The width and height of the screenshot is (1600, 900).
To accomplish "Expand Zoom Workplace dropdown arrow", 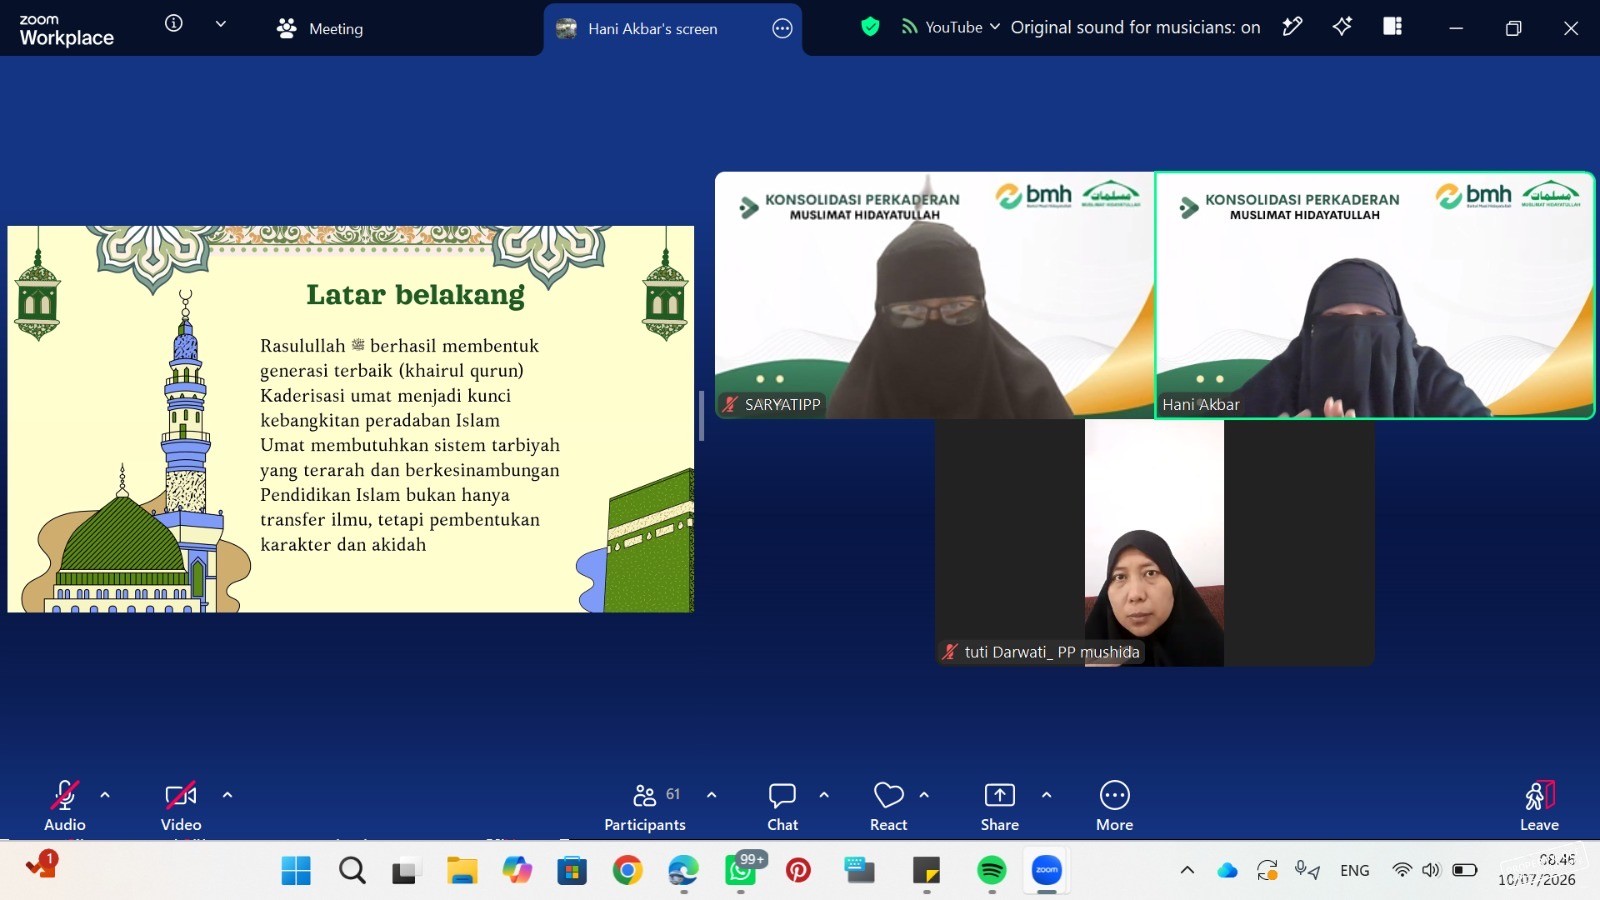I will pyautogui.click(x=221, y=23).
